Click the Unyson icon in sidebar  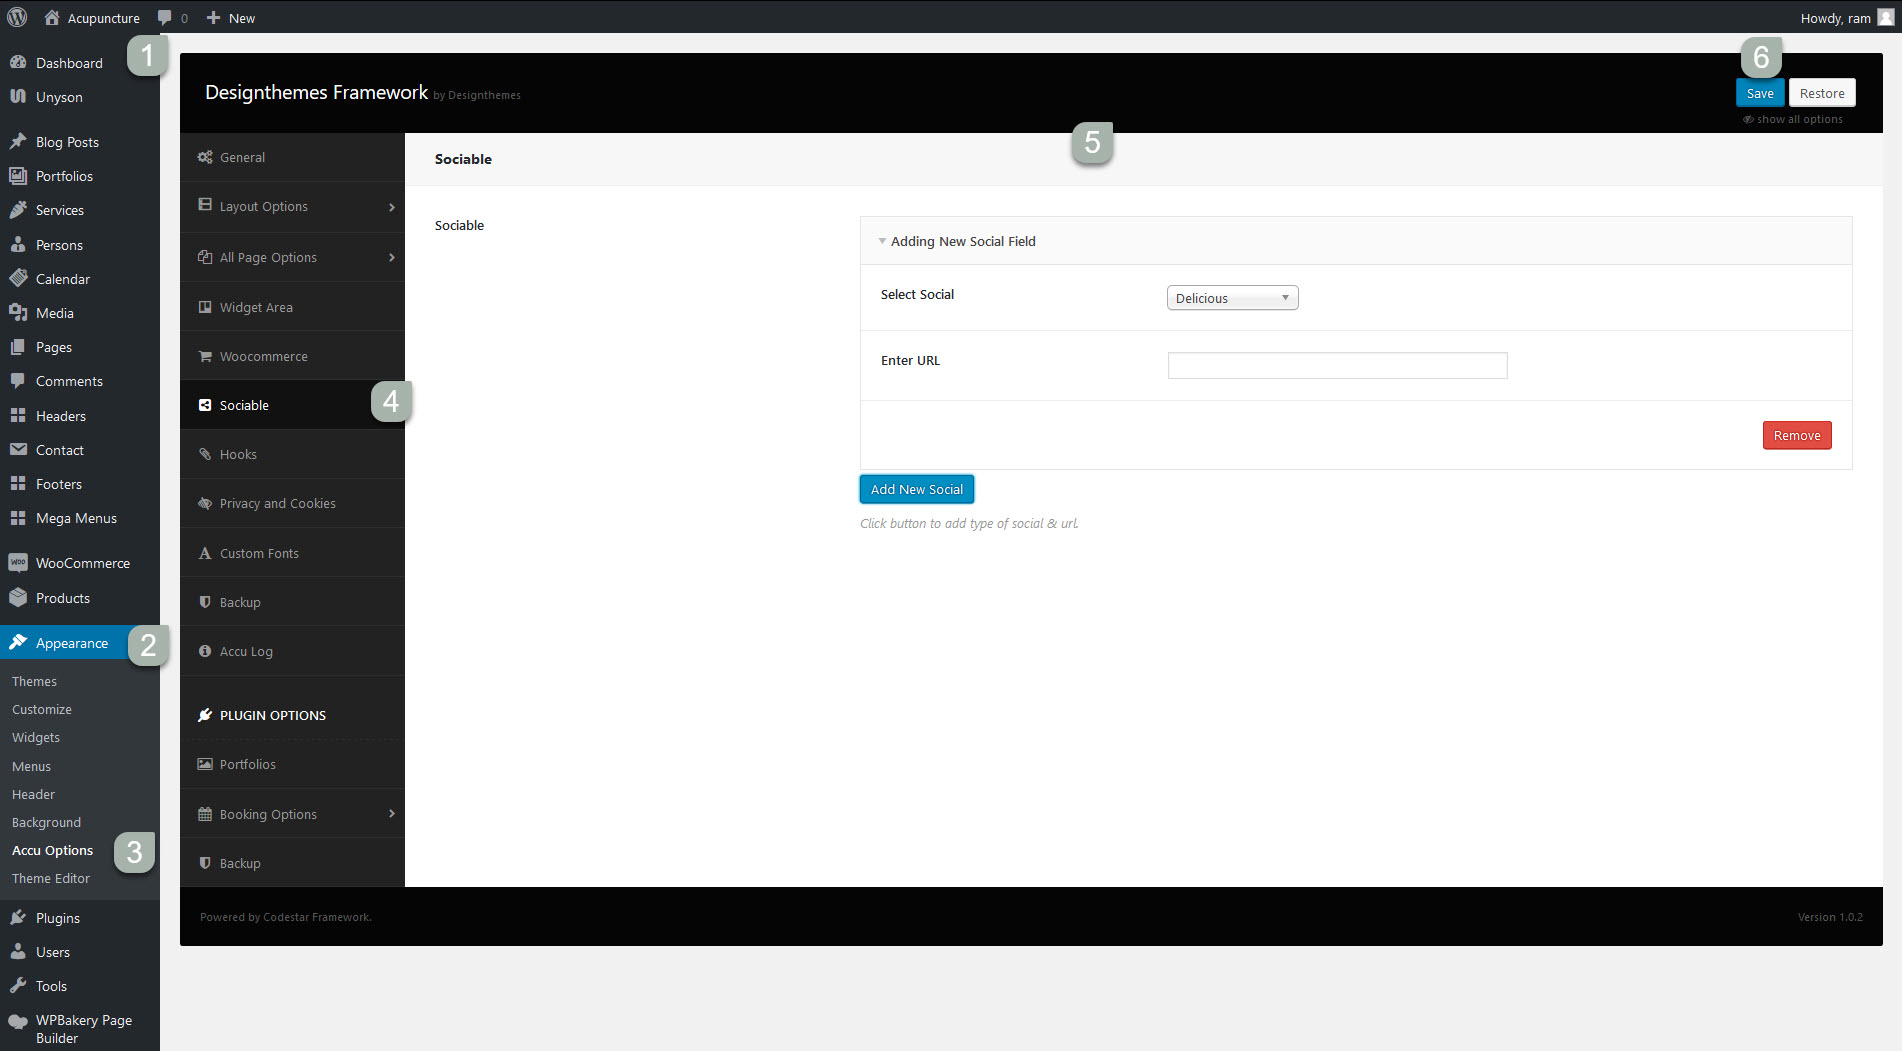(18, 96)
